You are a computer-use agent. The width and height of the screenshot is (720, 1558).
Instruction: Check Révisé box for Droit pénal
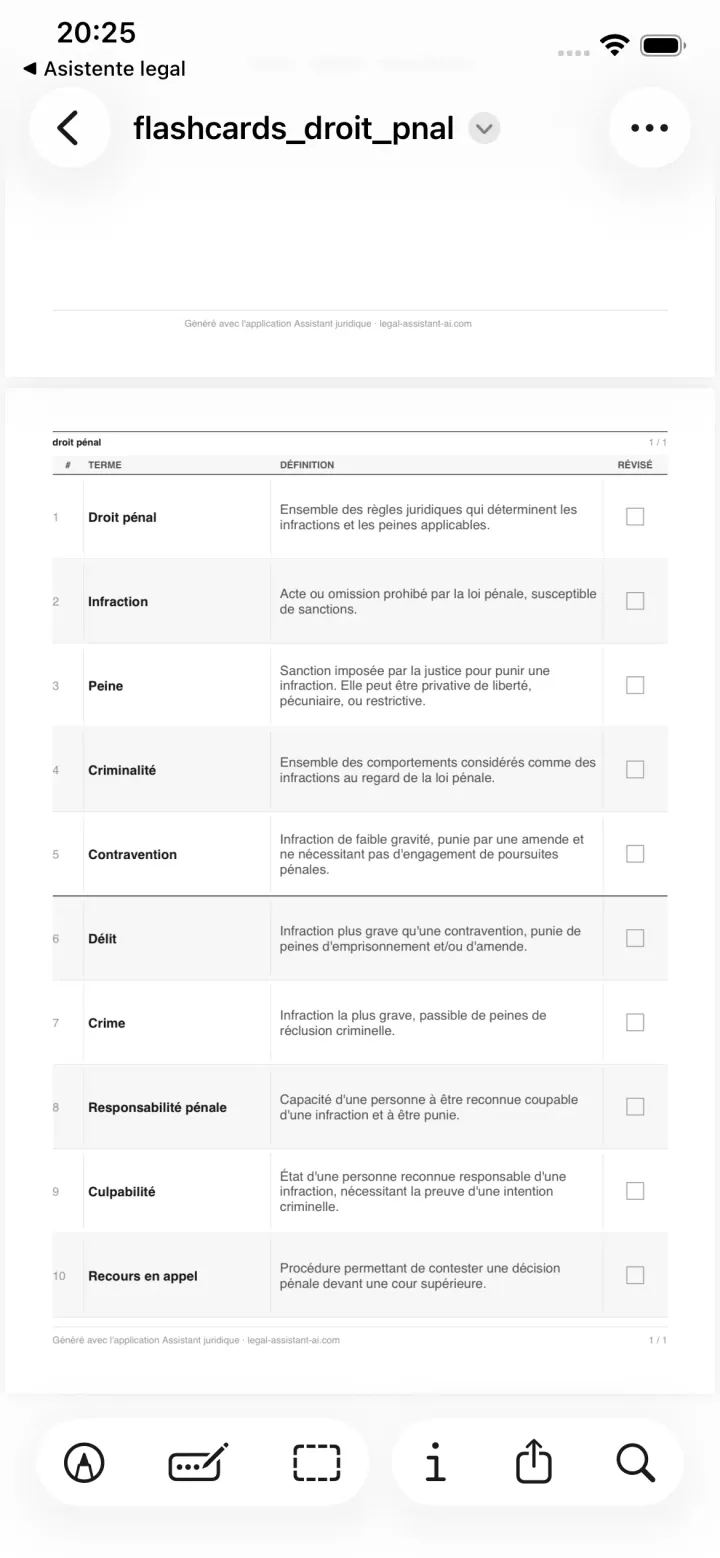[x=635, y=517]
